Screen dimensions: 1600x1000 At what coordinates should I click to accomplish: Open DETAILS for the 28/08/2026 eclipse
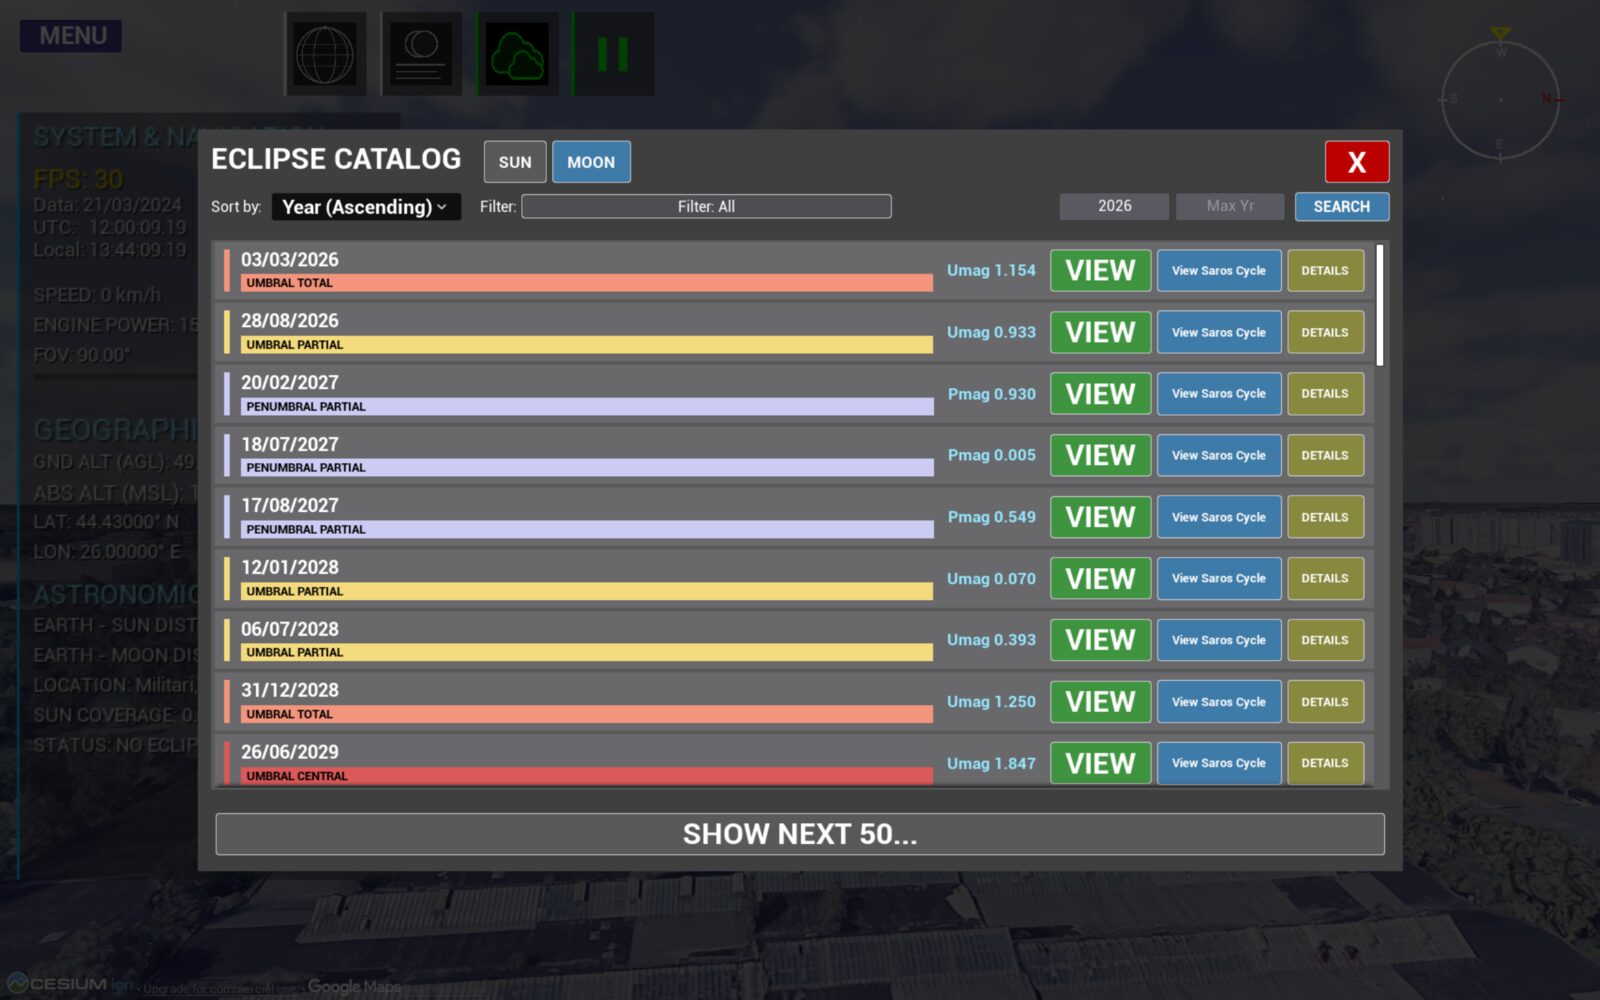(1325, 332)
